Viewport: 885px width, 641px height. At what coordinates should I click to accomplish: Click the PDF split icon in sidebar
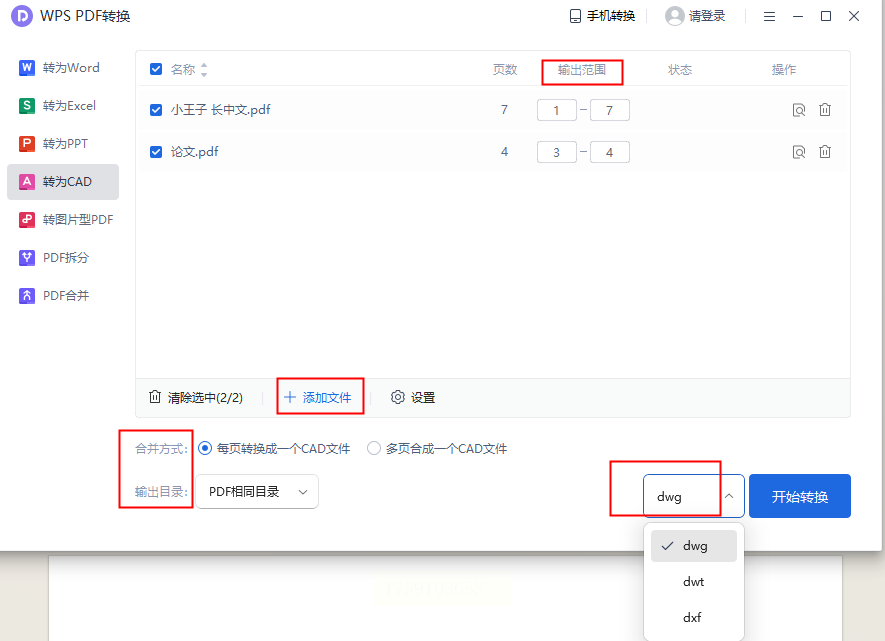tap(27, 258)
